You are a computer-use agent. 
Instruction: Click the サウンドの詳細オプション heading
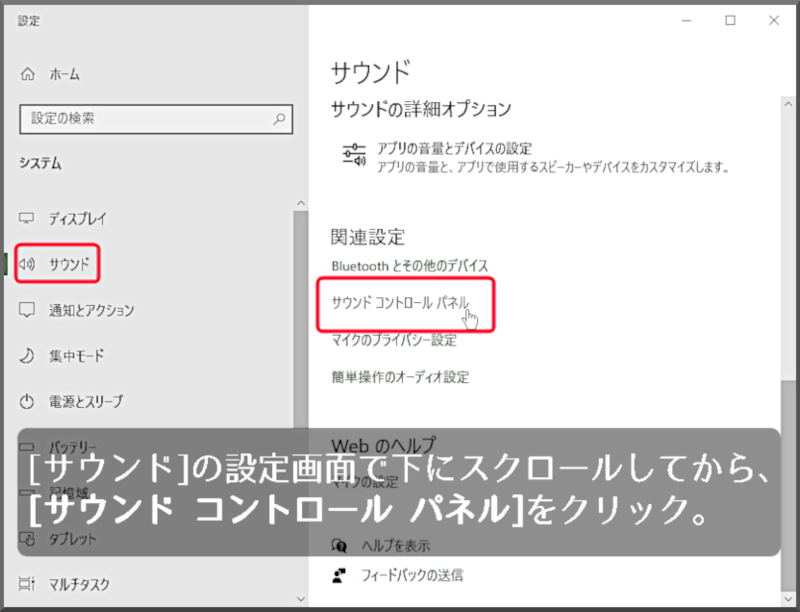coord(421,109)
